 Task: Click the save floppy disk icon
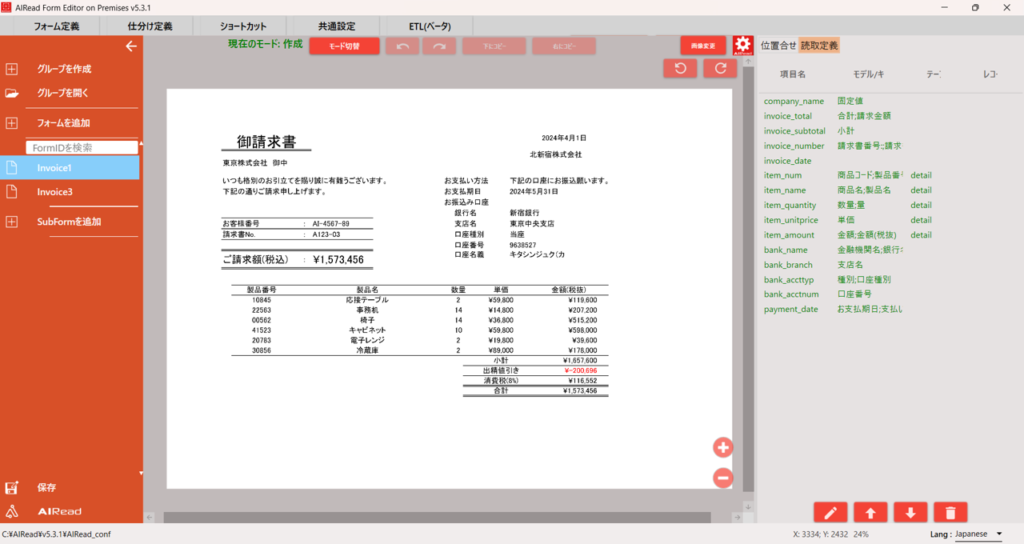12,488
